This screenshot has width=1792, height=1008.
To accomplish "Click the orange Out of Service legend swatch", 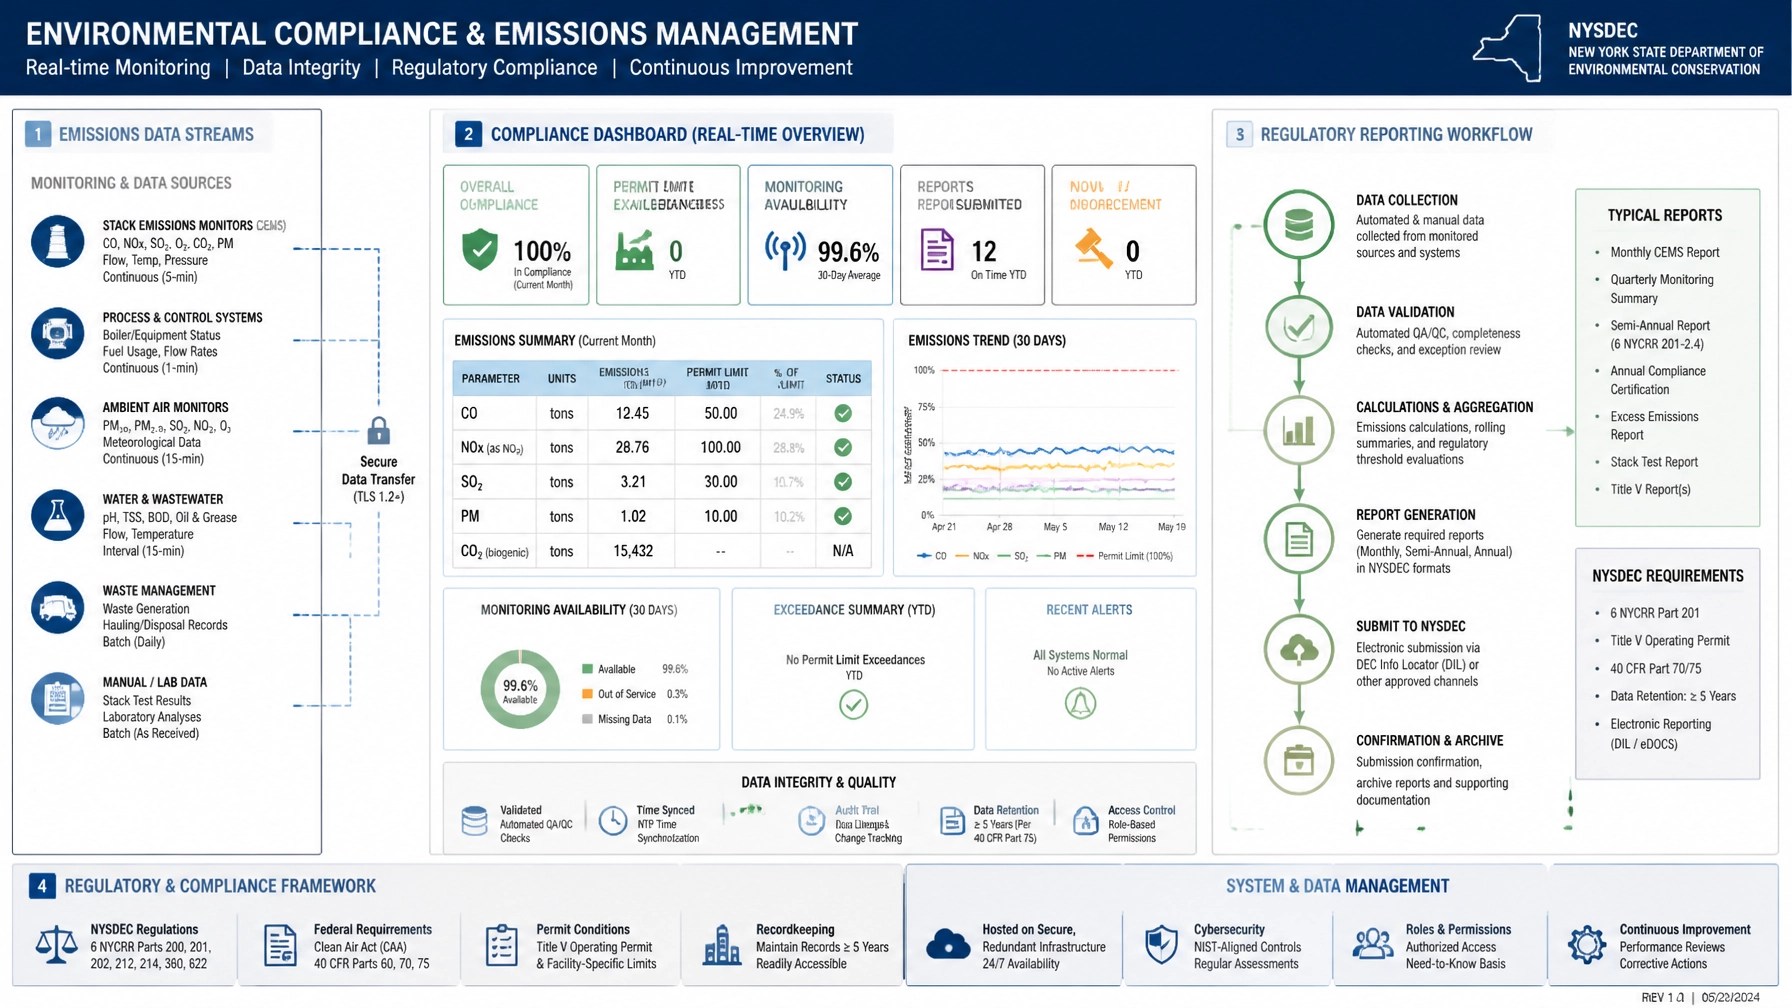I will coord(587,694).
